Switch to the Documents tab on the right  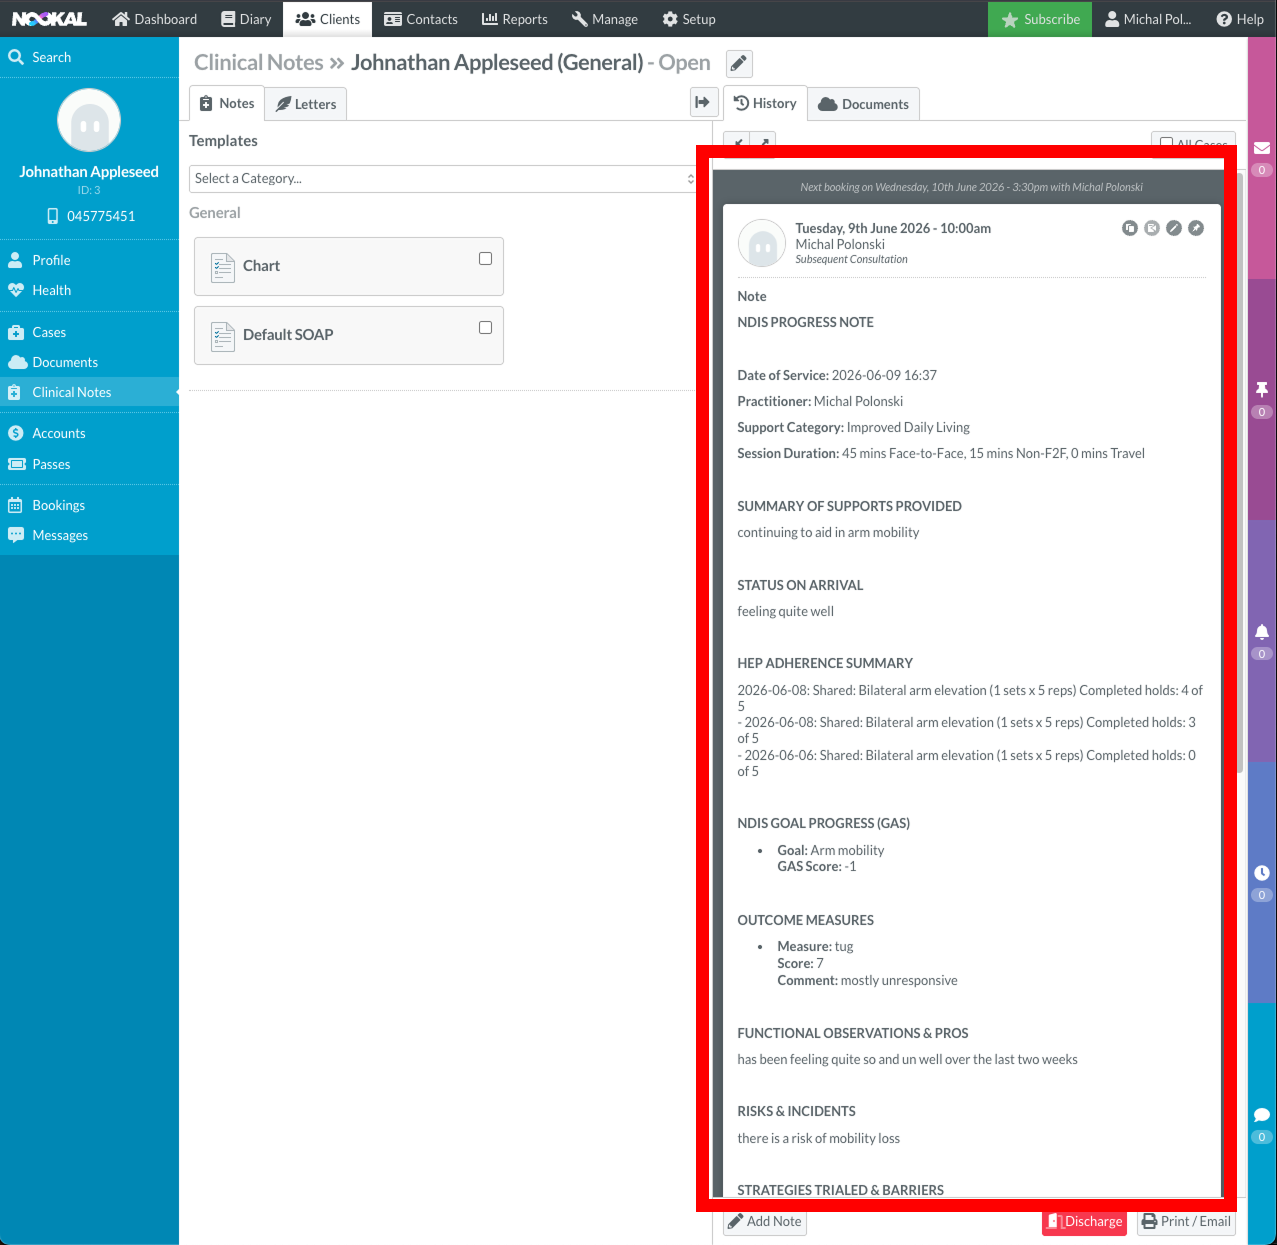point(864,104)
